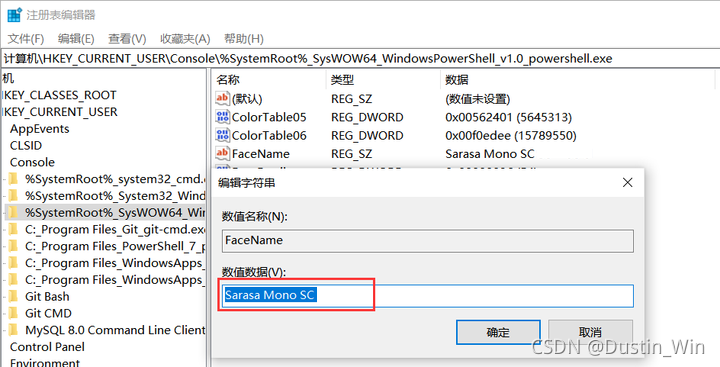This screenshot has width=720, height=367.
Task: Select the FaceName value name in list
Action: (x=261, y=154)
